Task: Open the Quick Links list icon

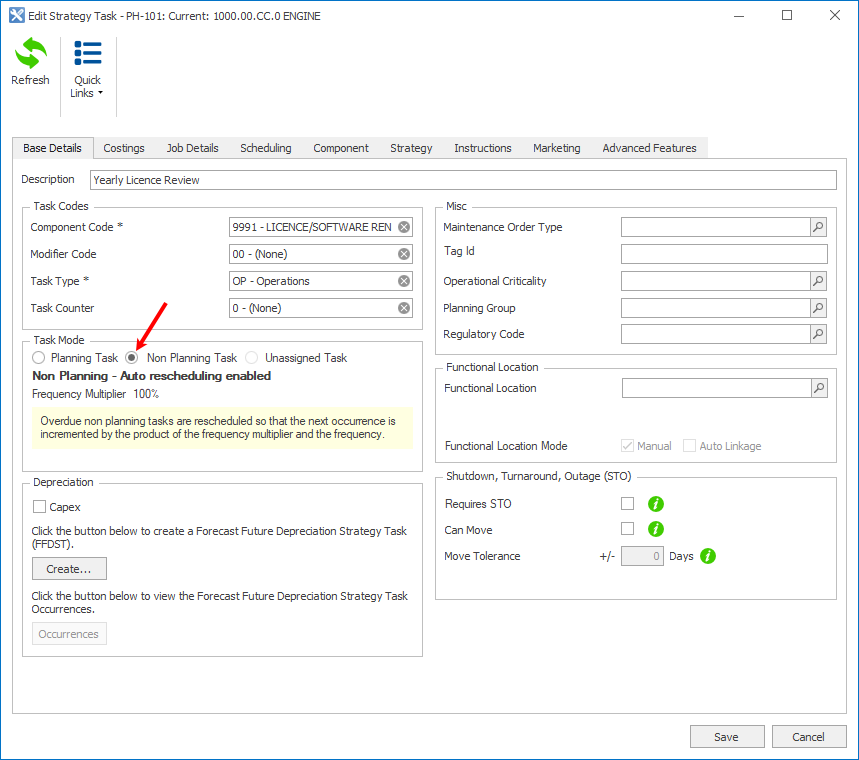Action: coord(88,53)
